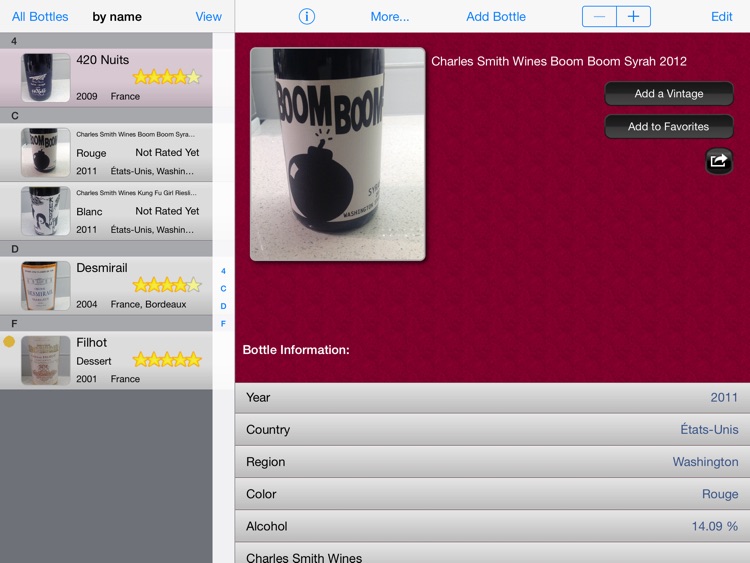
Task: Click the wine title Boom Boom Syrah 2012
Action: pos(559,61)
